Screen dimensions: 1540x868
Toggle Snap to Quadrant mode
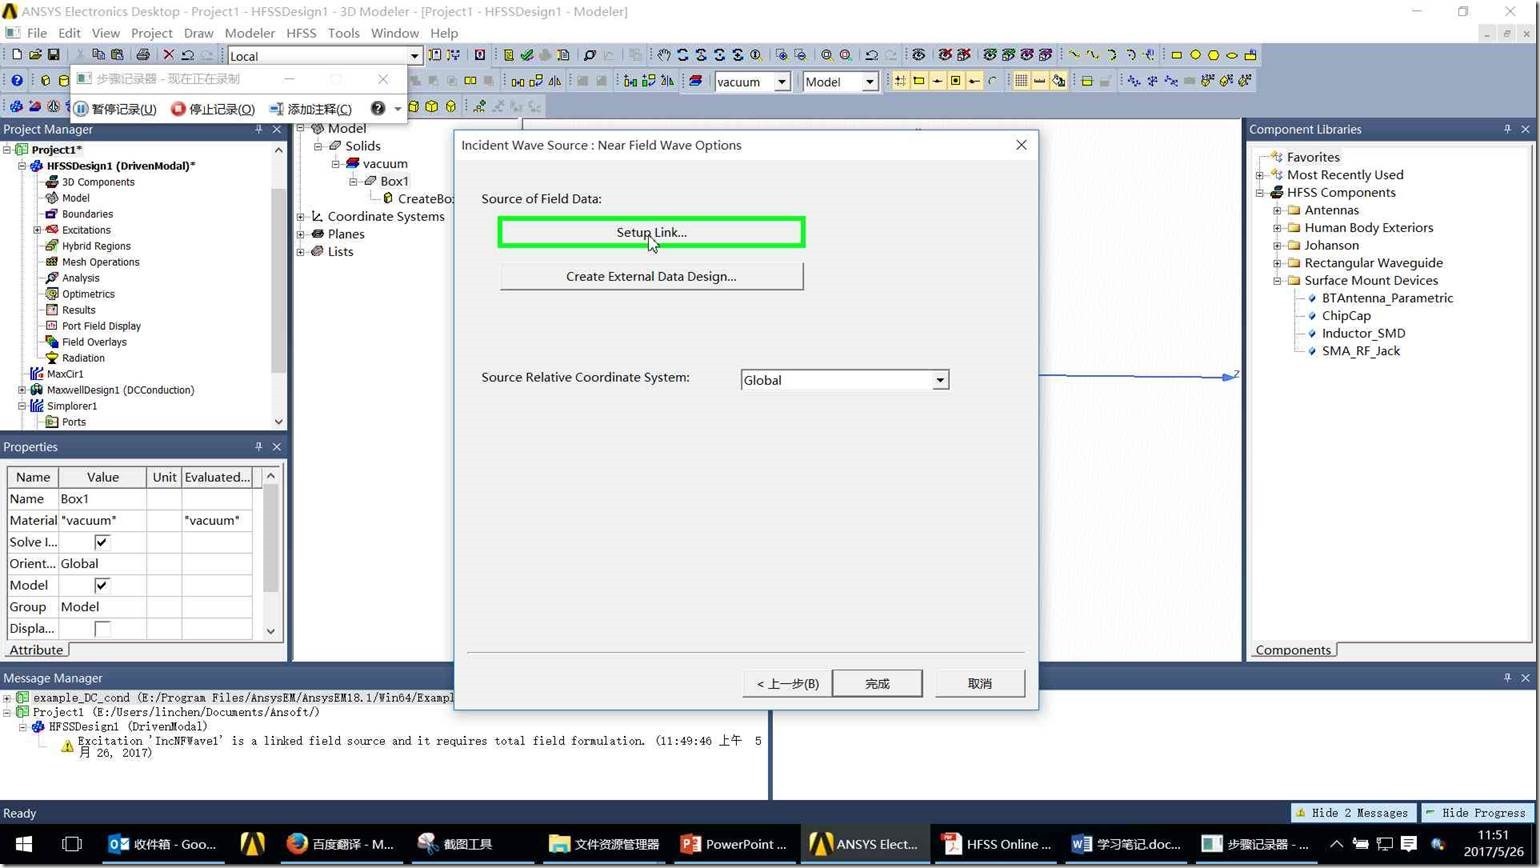pyautogui.click(x=974, y=81)
